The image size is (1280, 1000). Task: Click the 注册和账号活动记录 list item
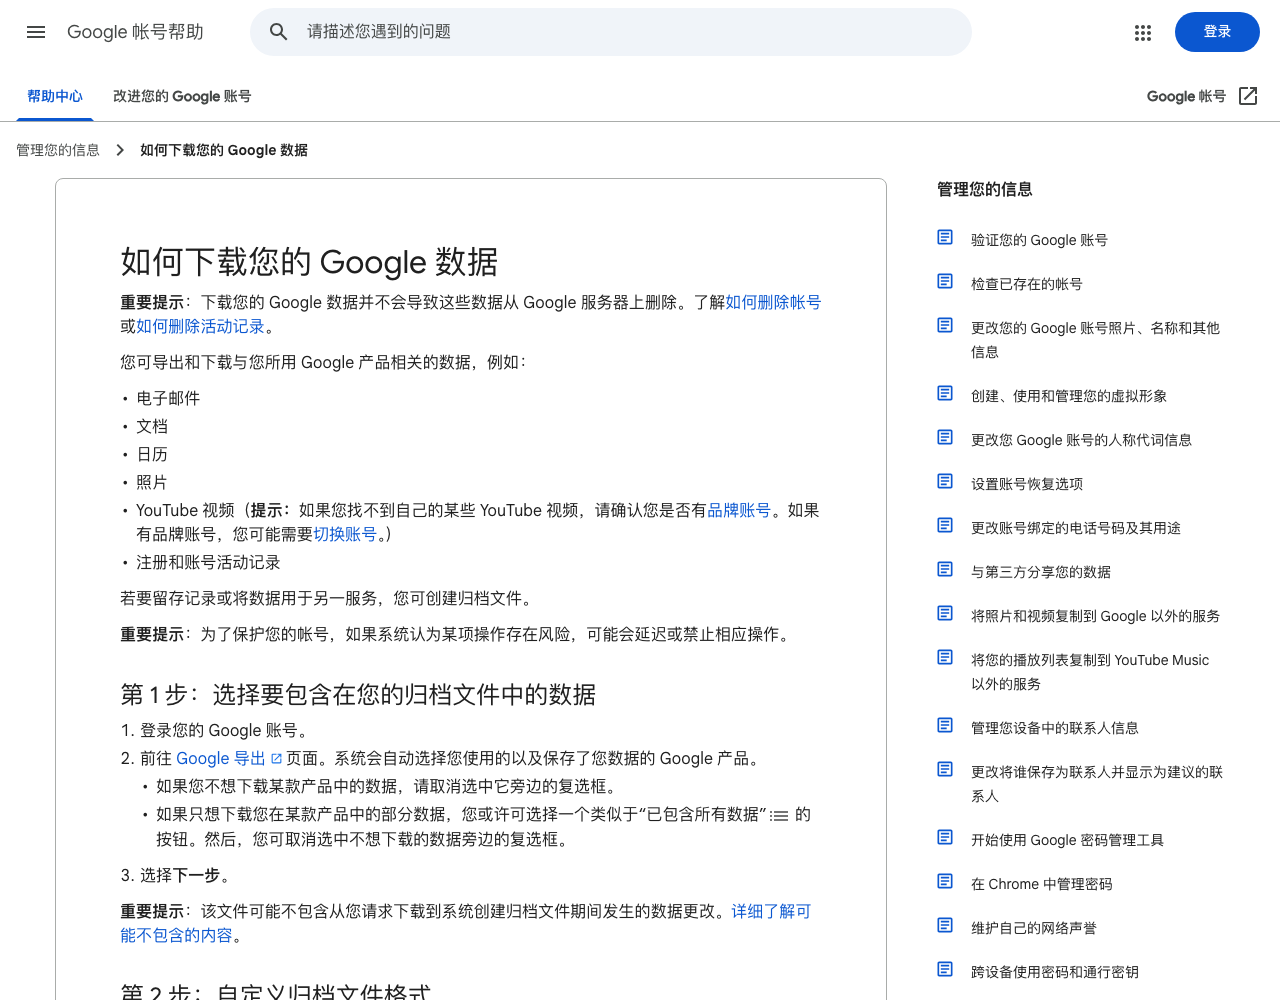tap(208, 562)
